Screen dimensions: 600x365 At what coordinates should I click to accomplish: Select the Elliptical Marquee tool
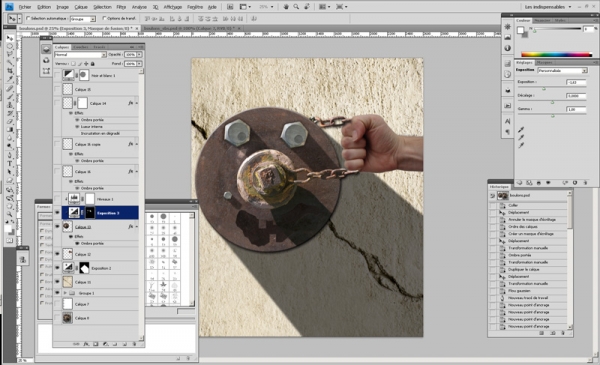pyautogui.click(x=10, y=46)
